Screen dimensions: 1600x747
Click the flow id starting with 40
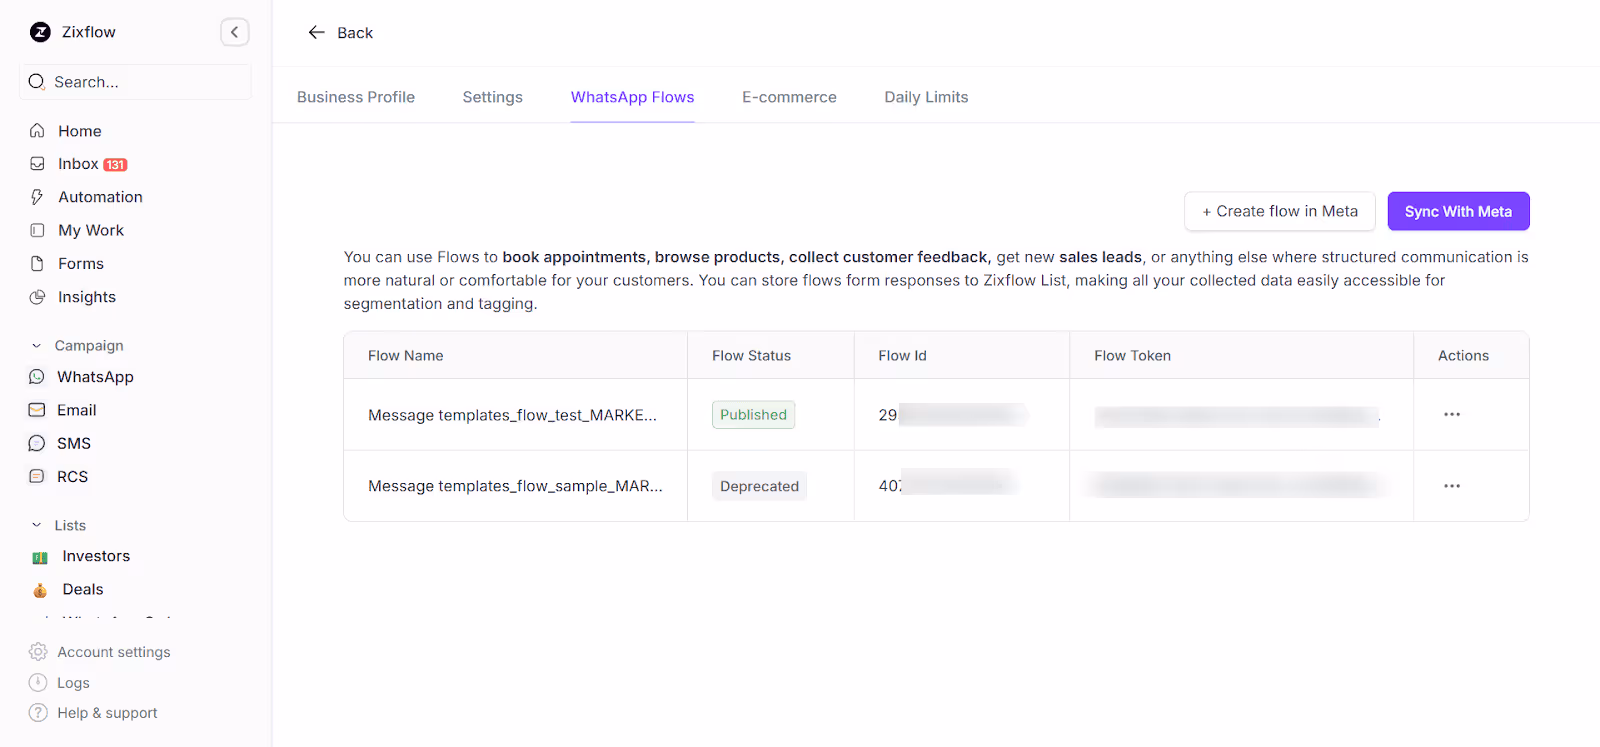tap(947, 486)
